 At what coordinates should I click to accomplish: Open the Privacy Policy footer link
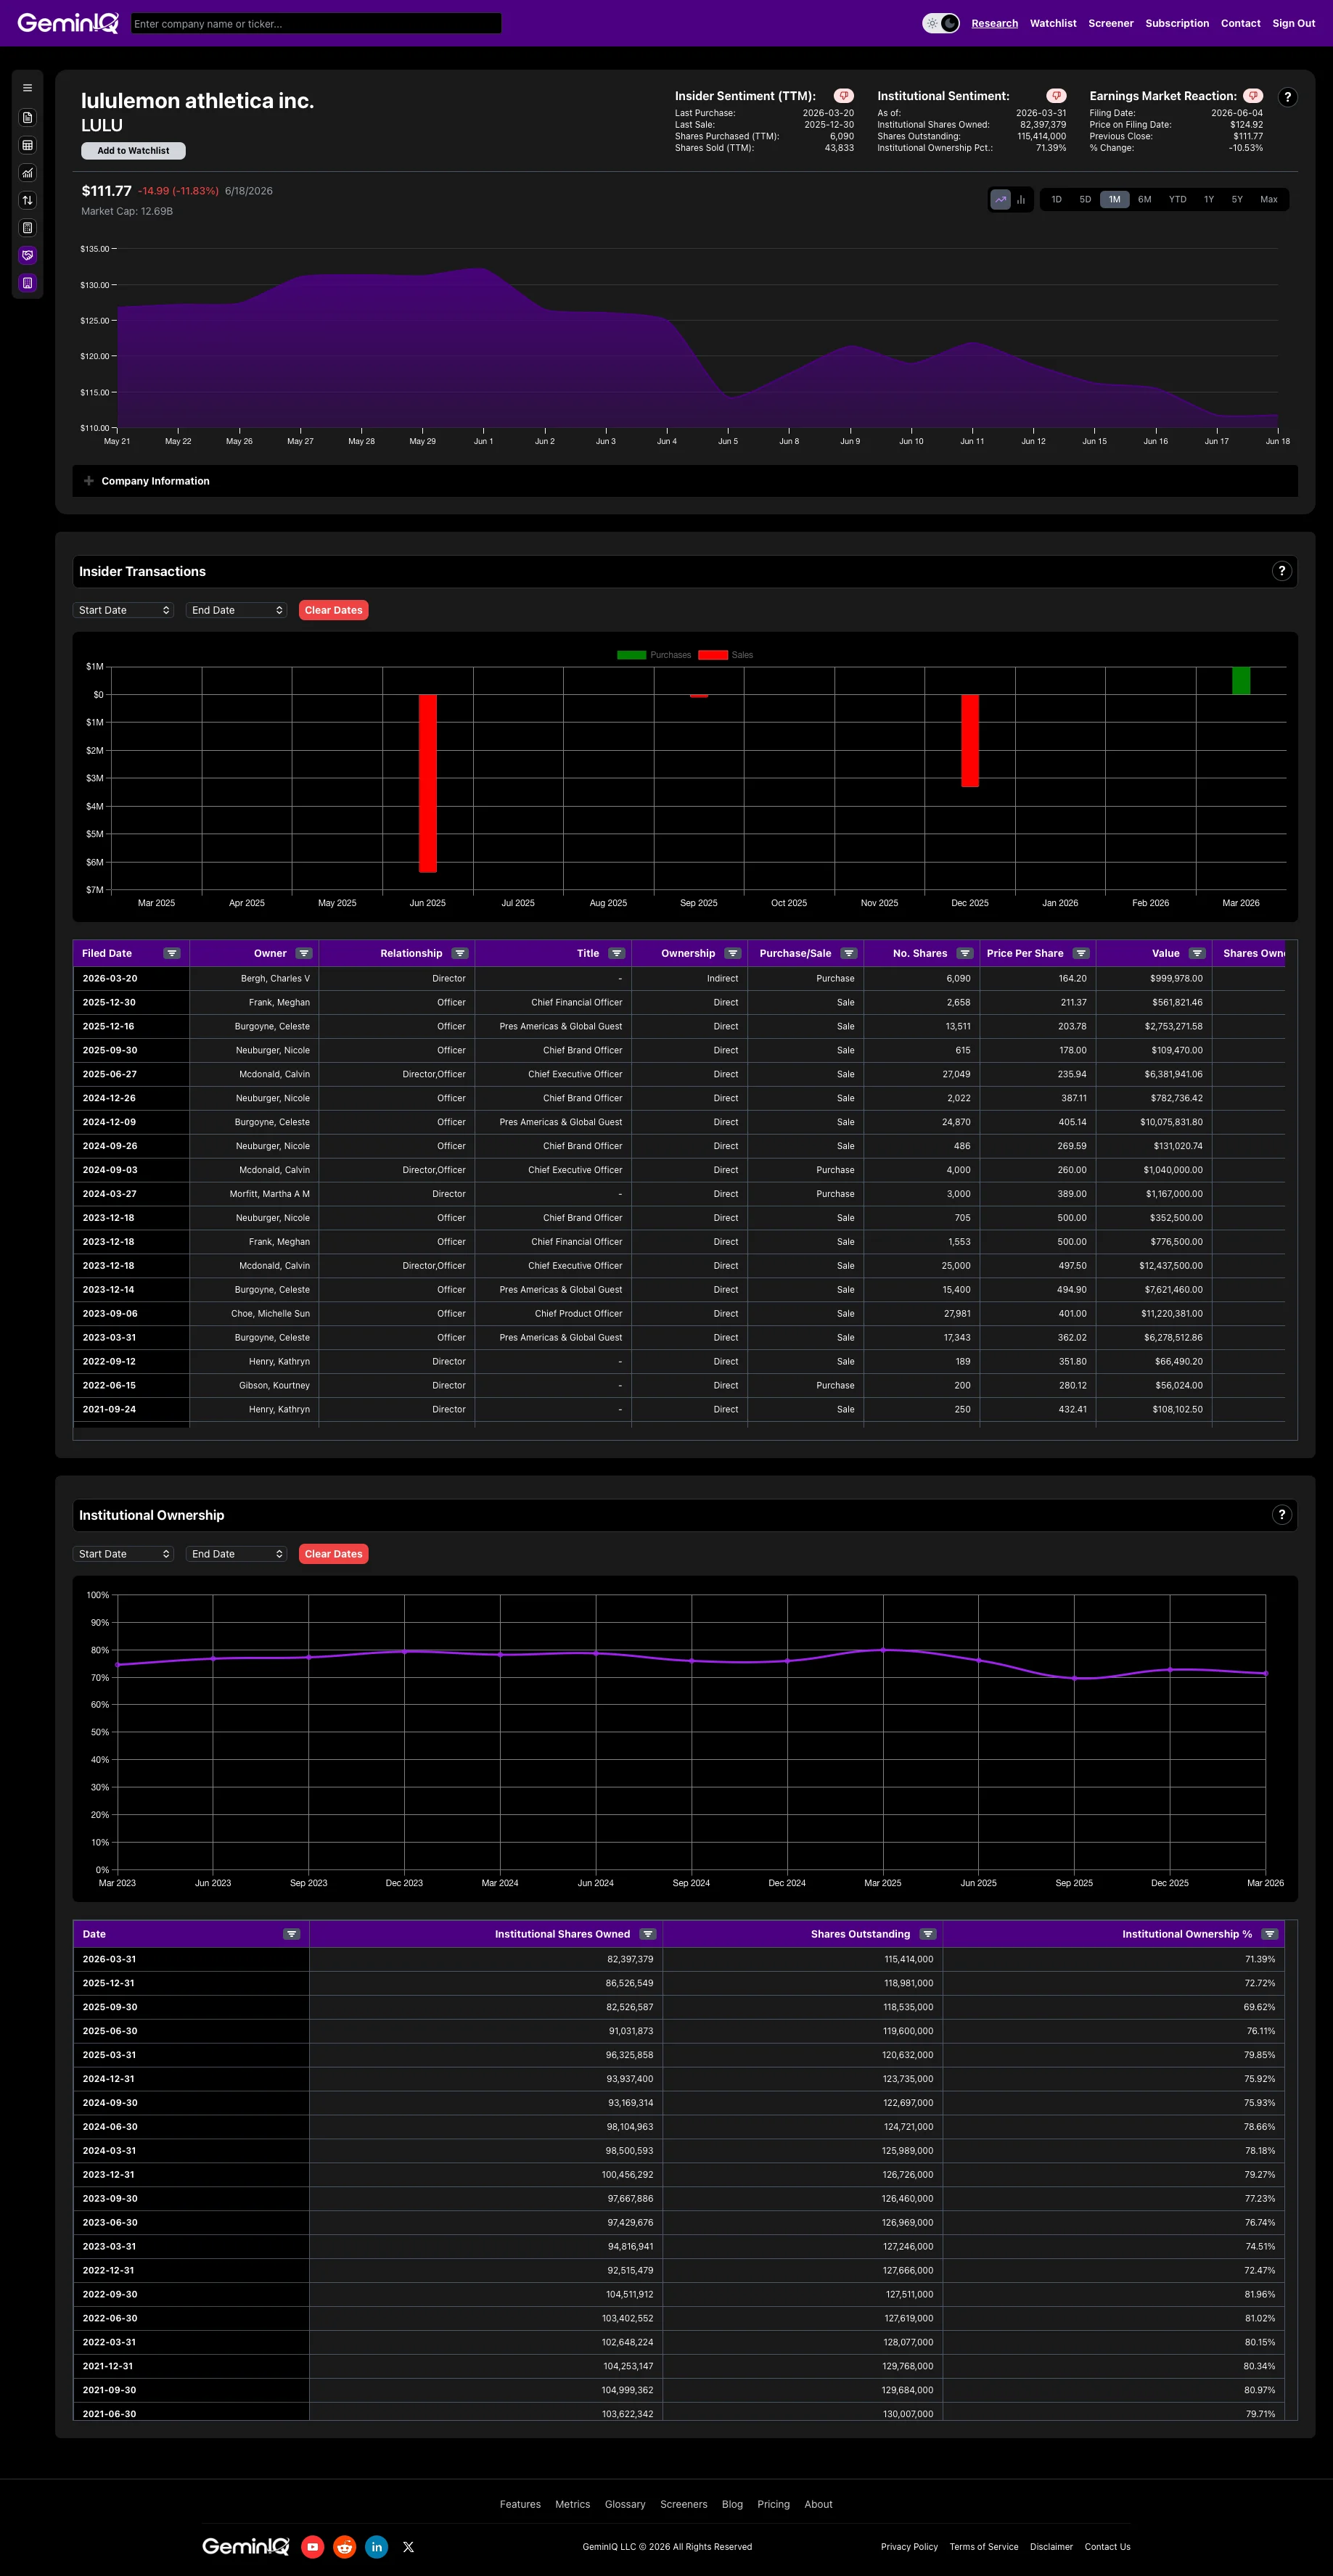909,2547
